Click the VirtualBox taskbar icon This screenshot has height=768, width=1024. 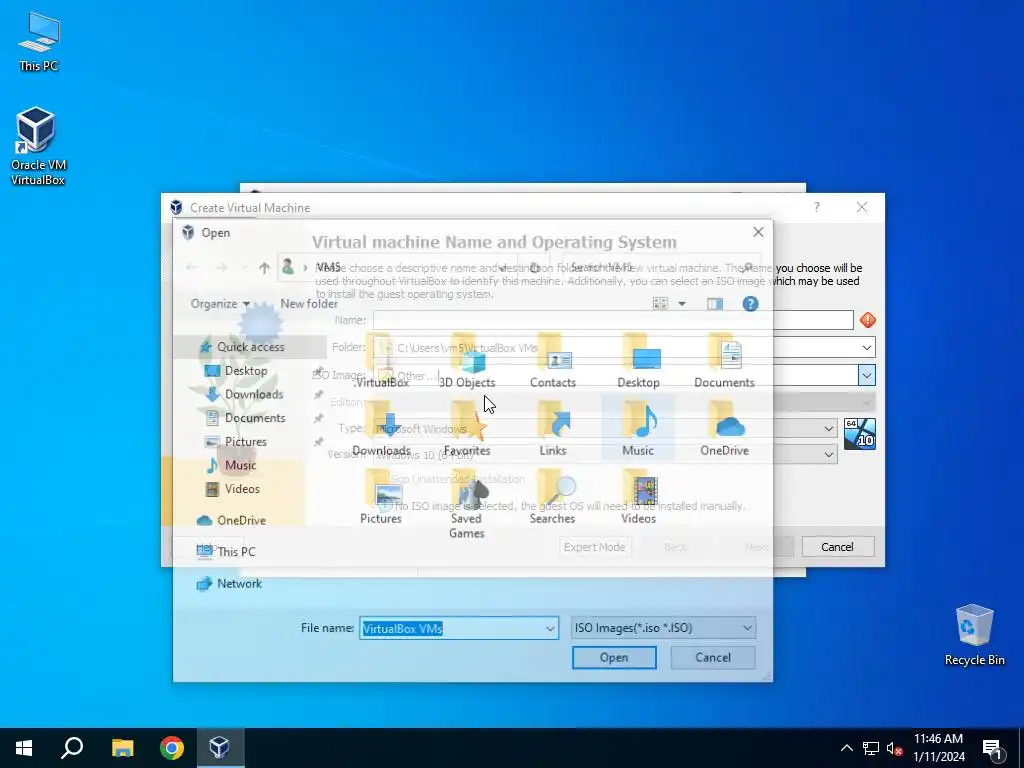click(x=219, y=748)
